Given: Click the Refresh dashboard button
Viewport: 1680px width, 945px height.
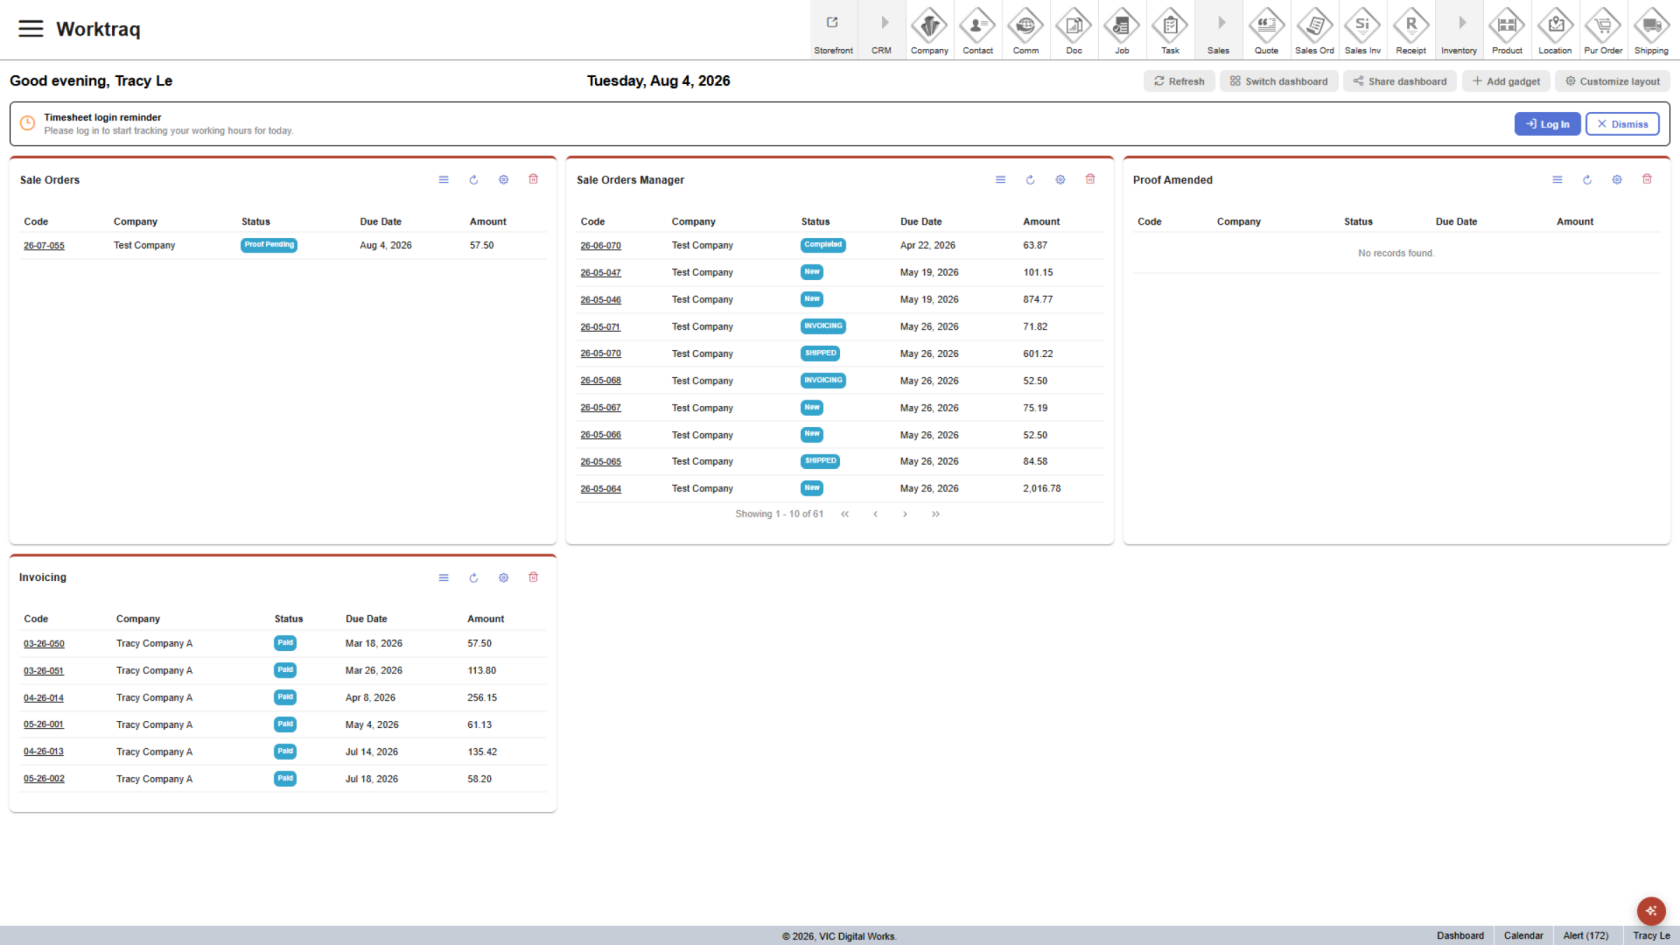Looking at the screenshot, I should pos(1179,81).
